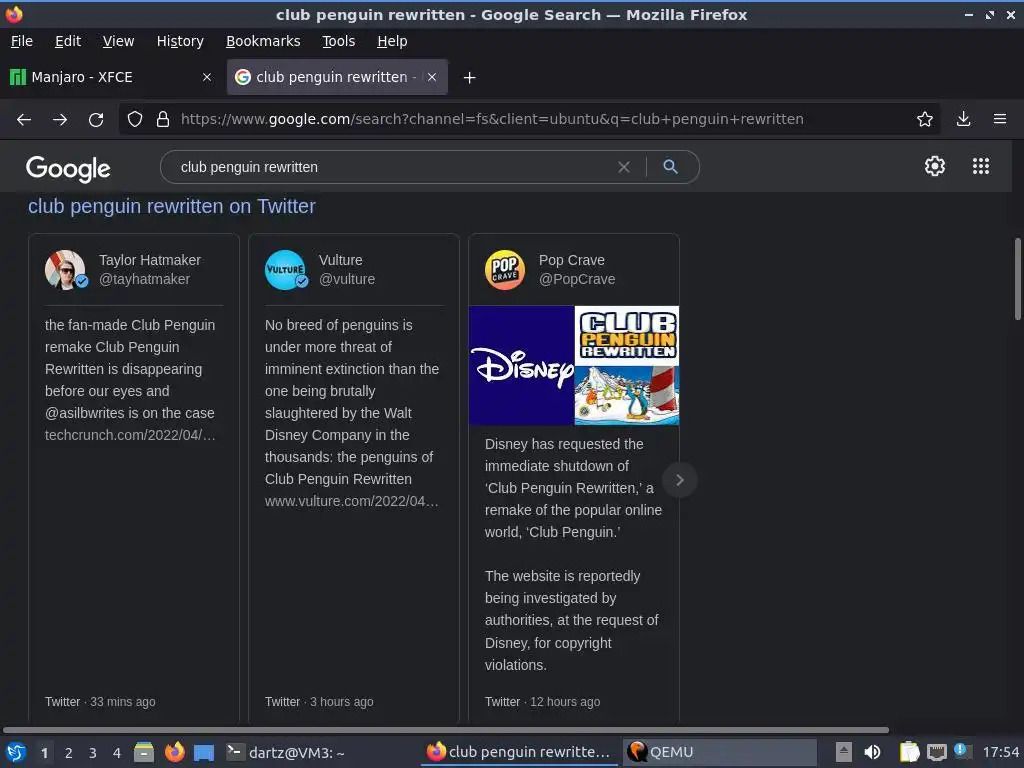1024x768 pixels.
Task: Launch Firefox from the taskbar launcher
Action: [x=174, y=752]
